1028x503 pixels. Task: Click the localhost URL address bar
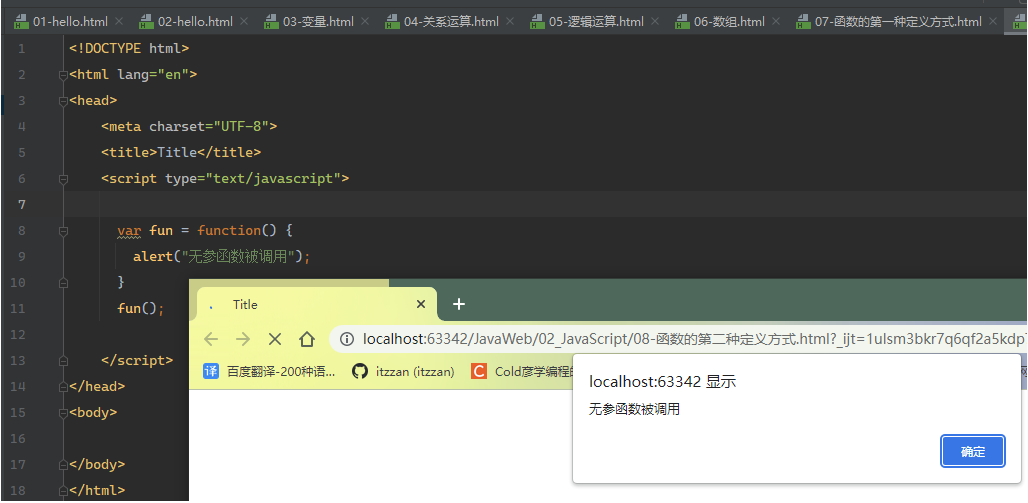[679, 339]
